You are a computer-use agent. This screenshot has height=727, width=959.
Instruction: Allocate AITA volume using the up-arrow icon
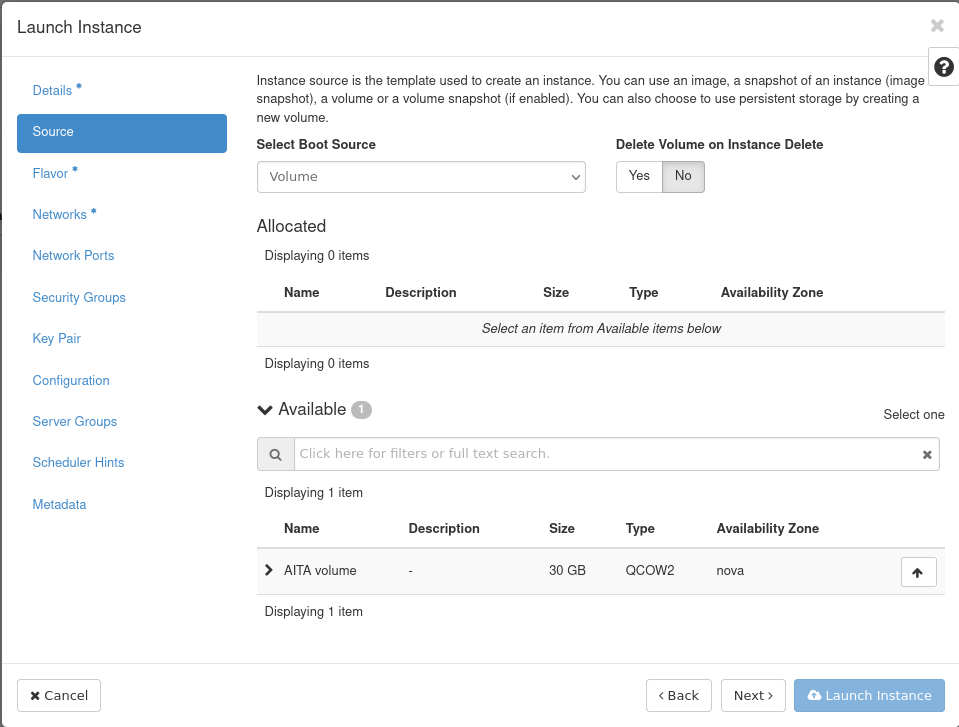tap(918, 571)
